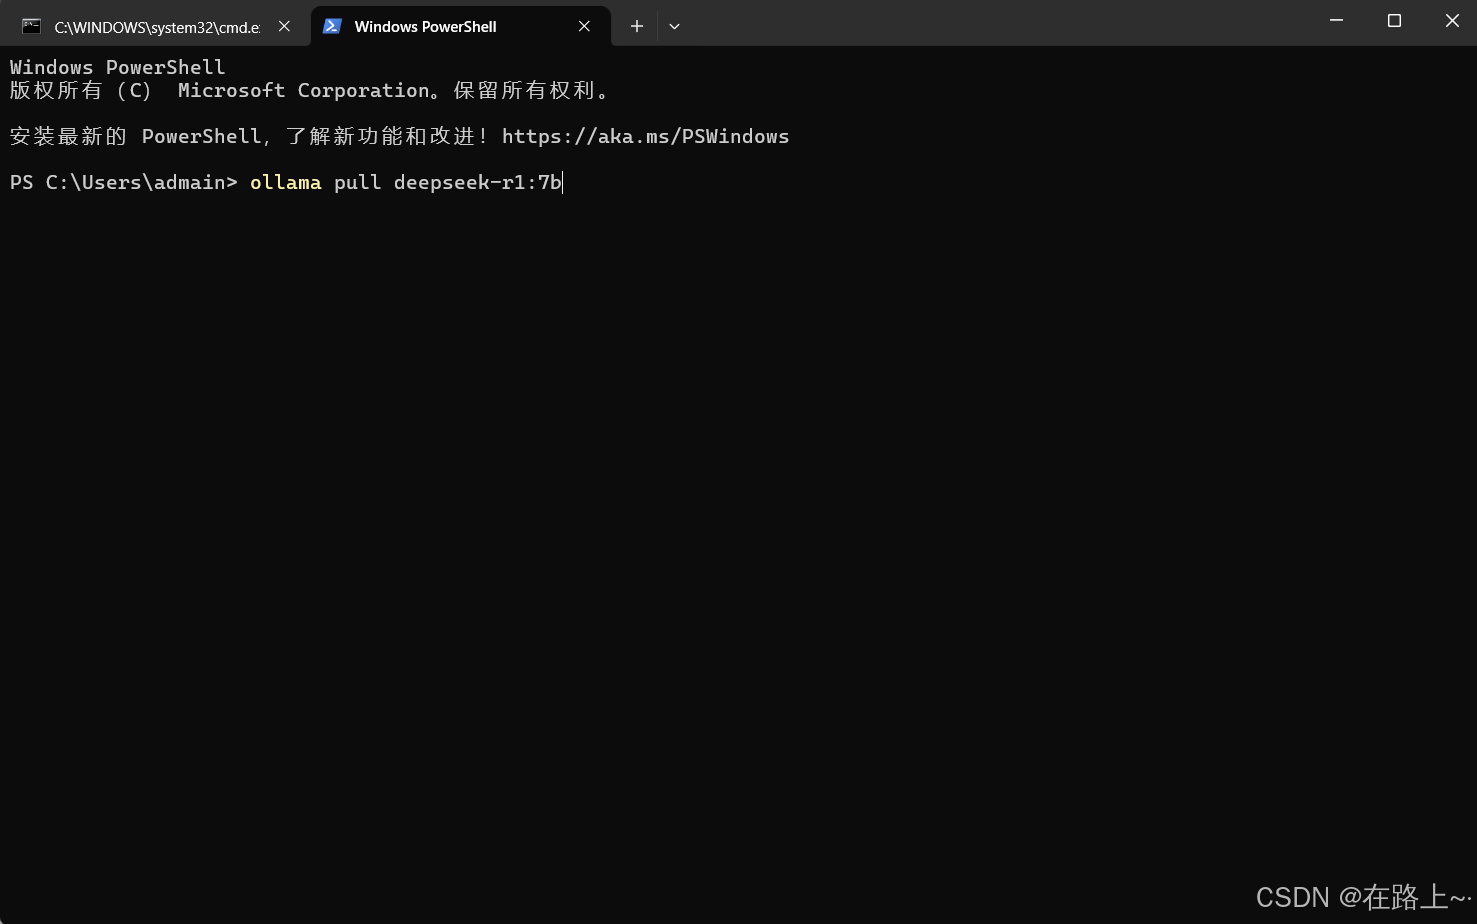This screenshot has width=1477, height=924.
Task: Minimize the terminal window
Action: coord(1336,21)
